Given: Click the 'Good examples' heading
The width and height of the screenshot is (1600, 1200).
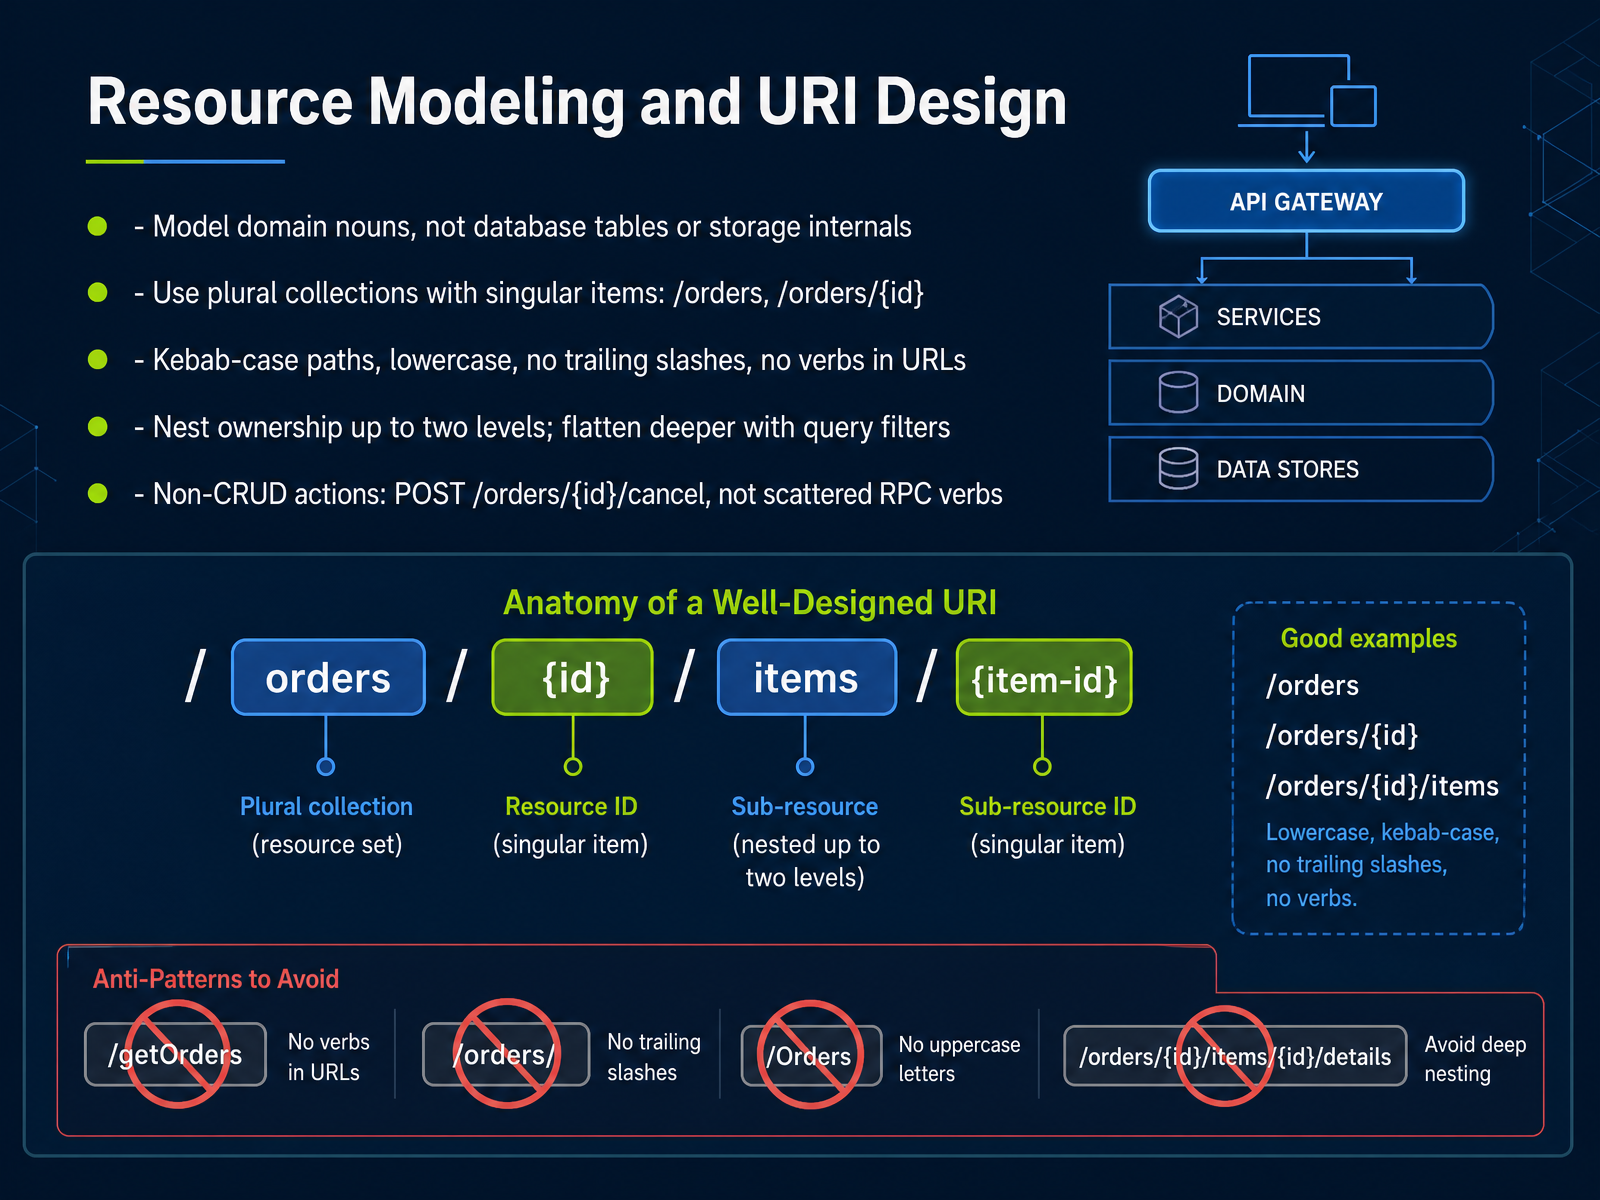Looking at the screenshot, I should (x=1369, y=638).
